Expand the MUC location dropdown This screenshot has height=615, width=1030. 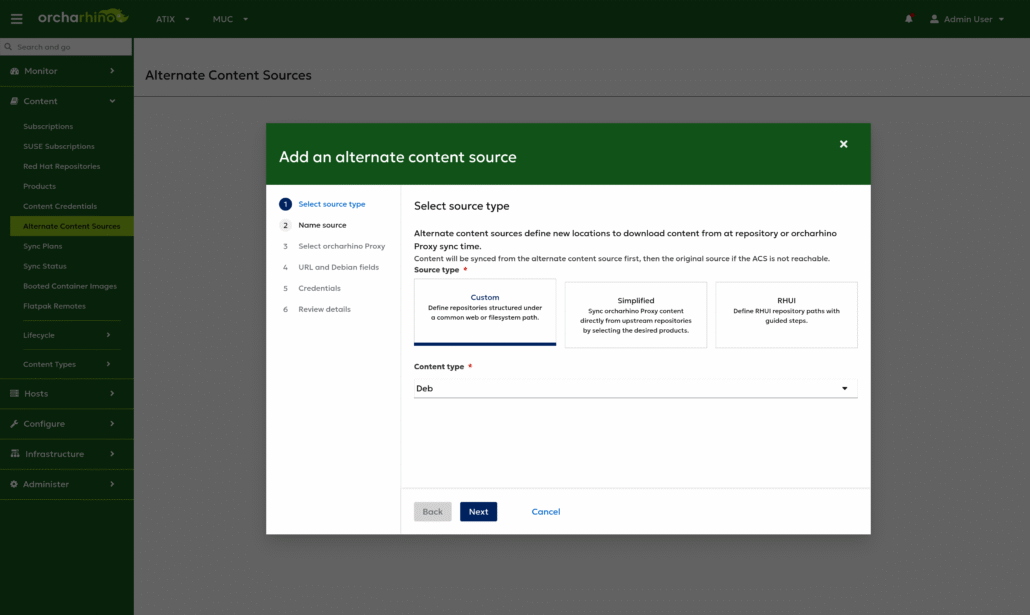tap(230, 19)
